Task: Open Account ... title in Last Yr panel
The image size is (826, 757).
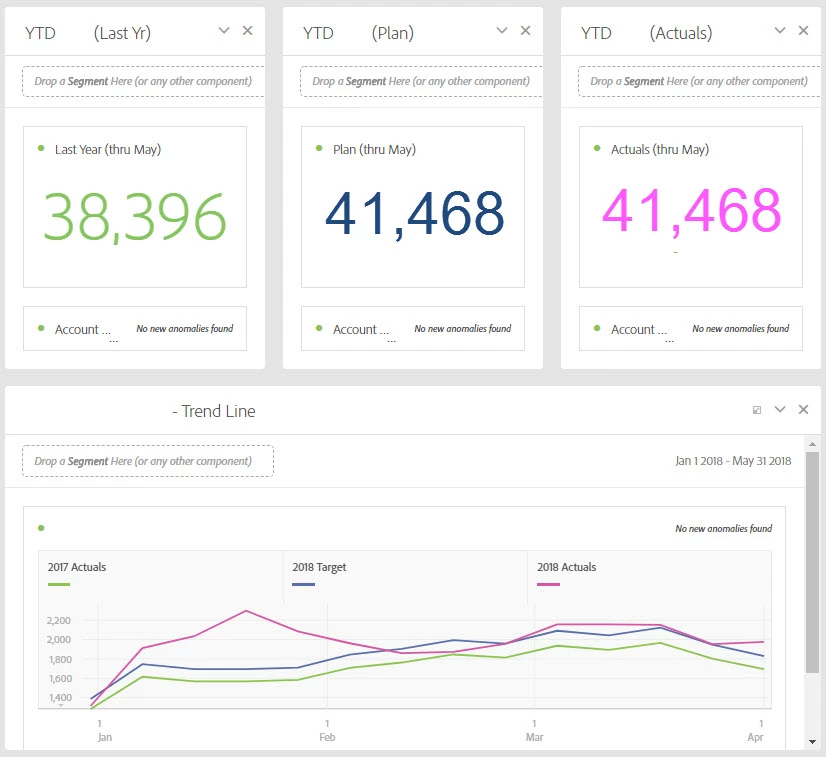Action: [83, 330]
